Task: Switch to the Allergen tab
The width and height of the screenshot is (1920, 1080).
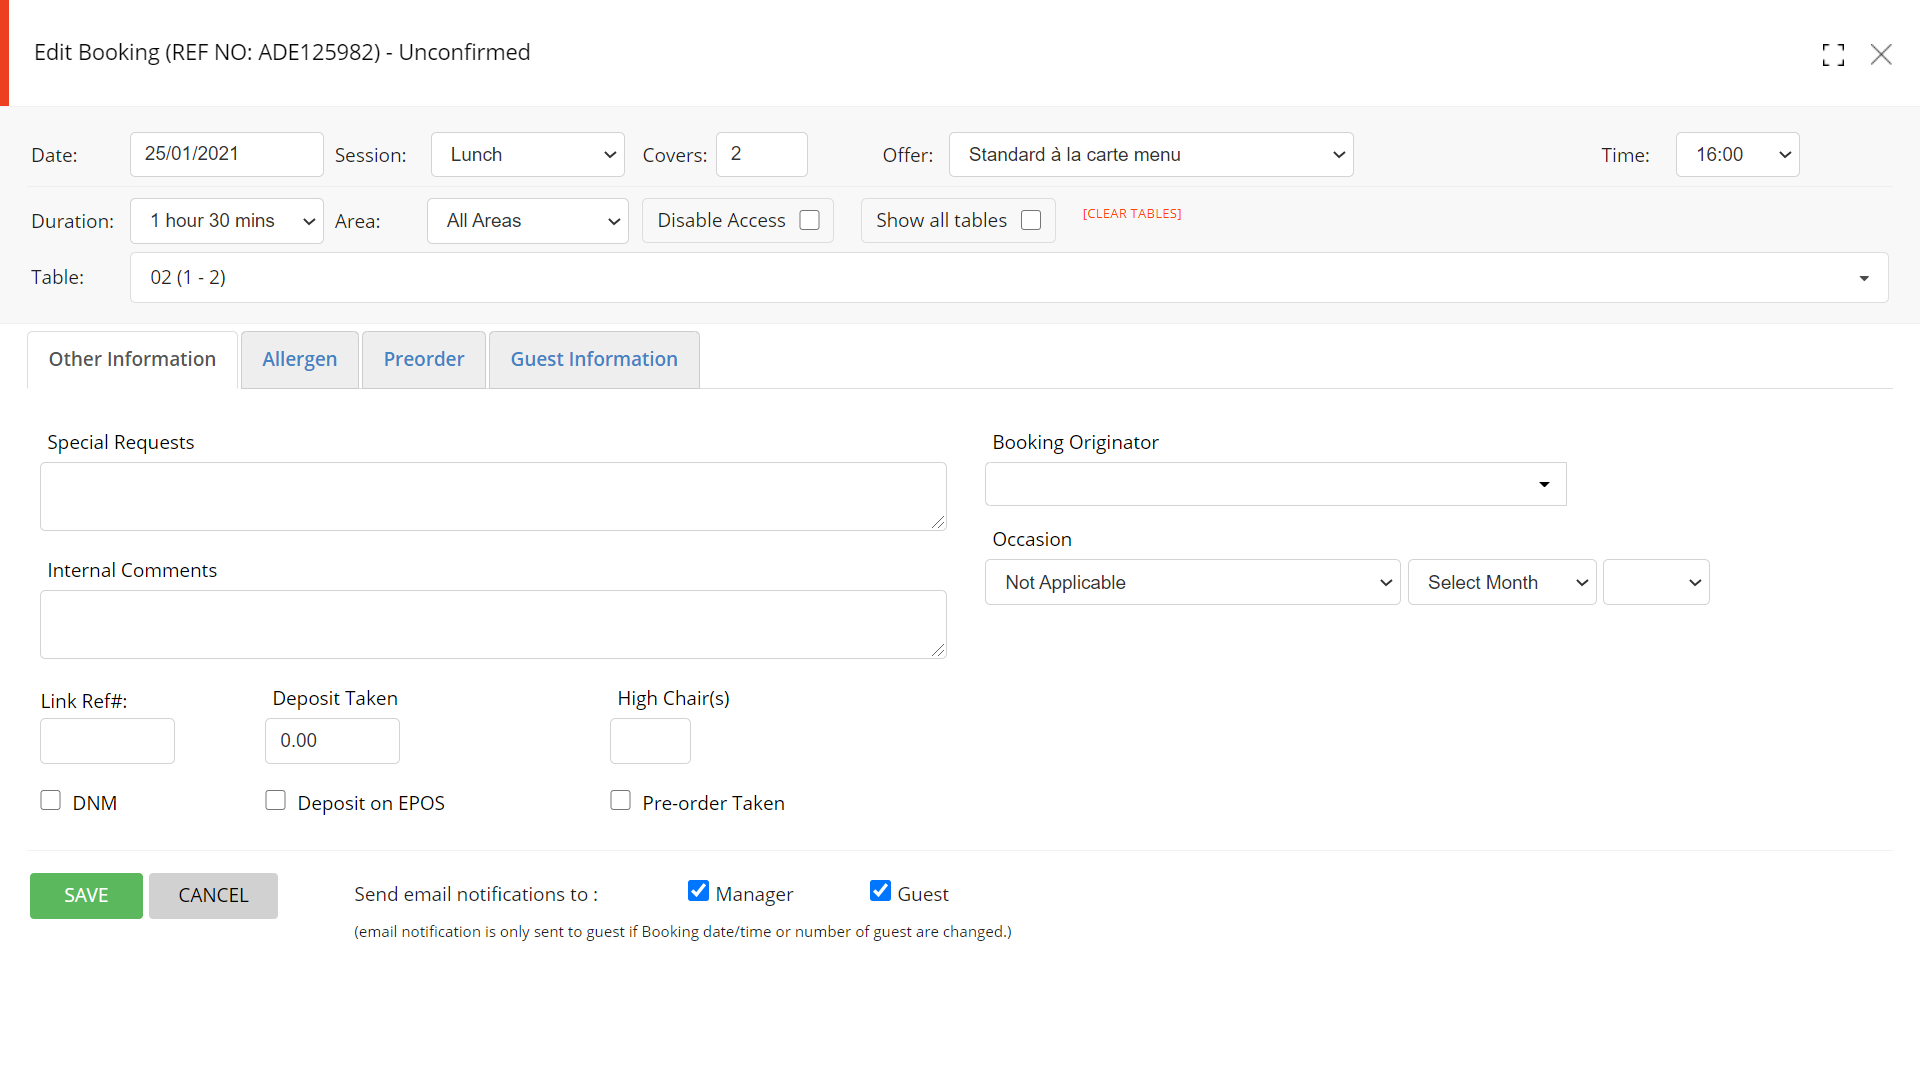Action: (x=300, y=360)
